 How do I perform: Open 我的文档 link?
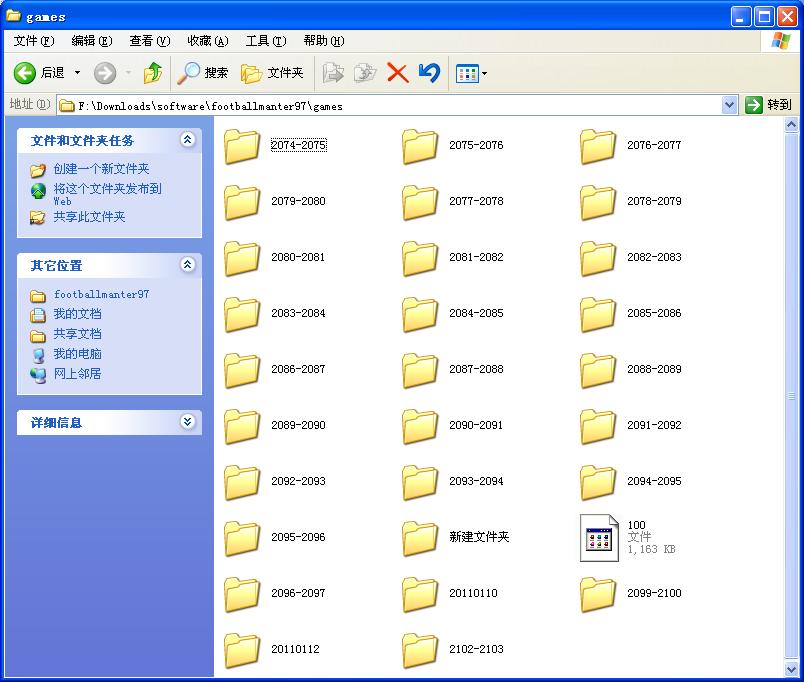tap(77, 314)
